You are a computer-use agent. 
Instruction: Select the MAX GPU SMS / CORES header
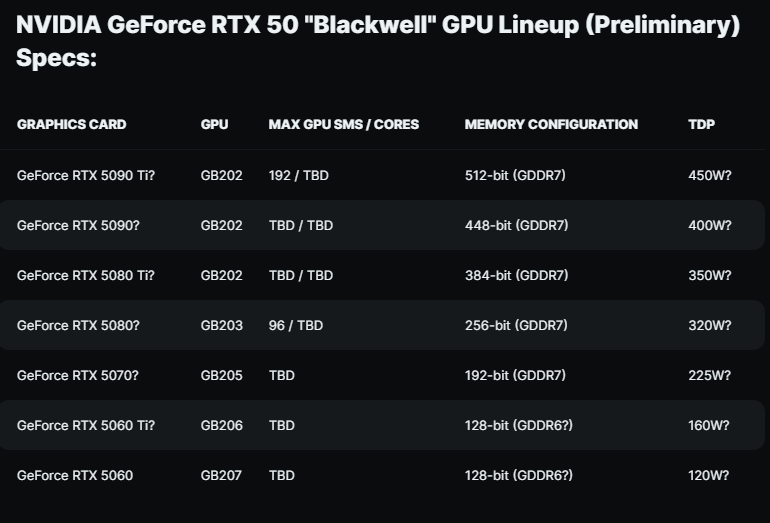[x=344, y=125]
